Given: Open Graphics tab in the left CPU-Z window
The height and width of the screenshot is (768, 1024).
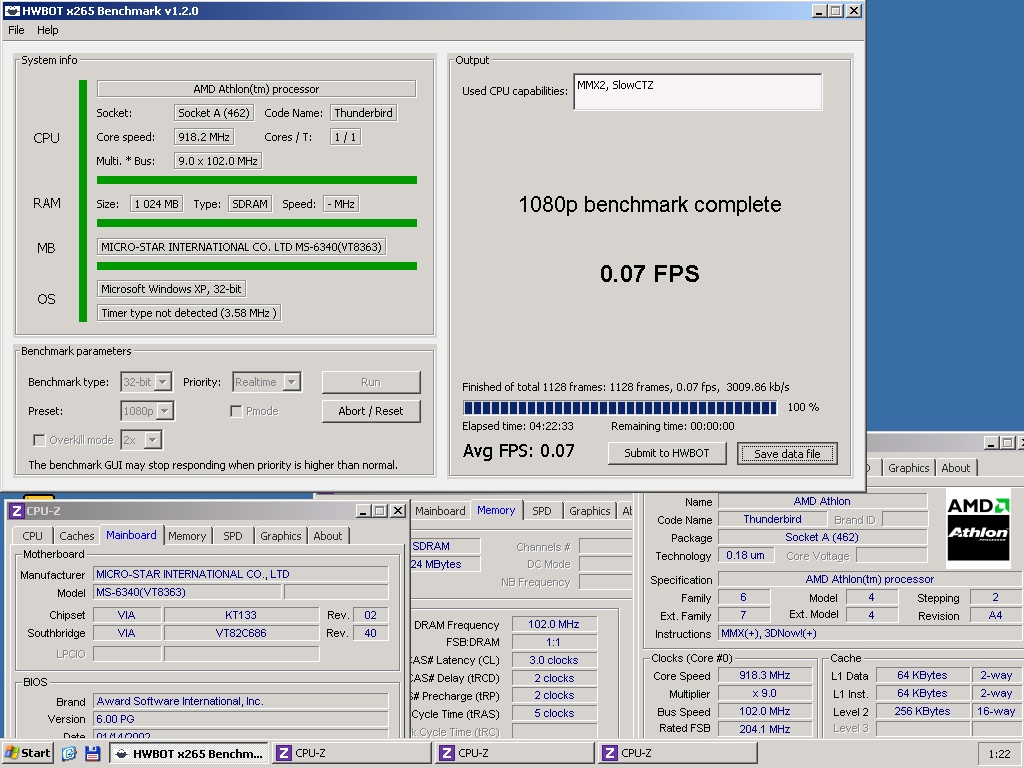Looking at the screenshot, I should click(x=281, y=536).
